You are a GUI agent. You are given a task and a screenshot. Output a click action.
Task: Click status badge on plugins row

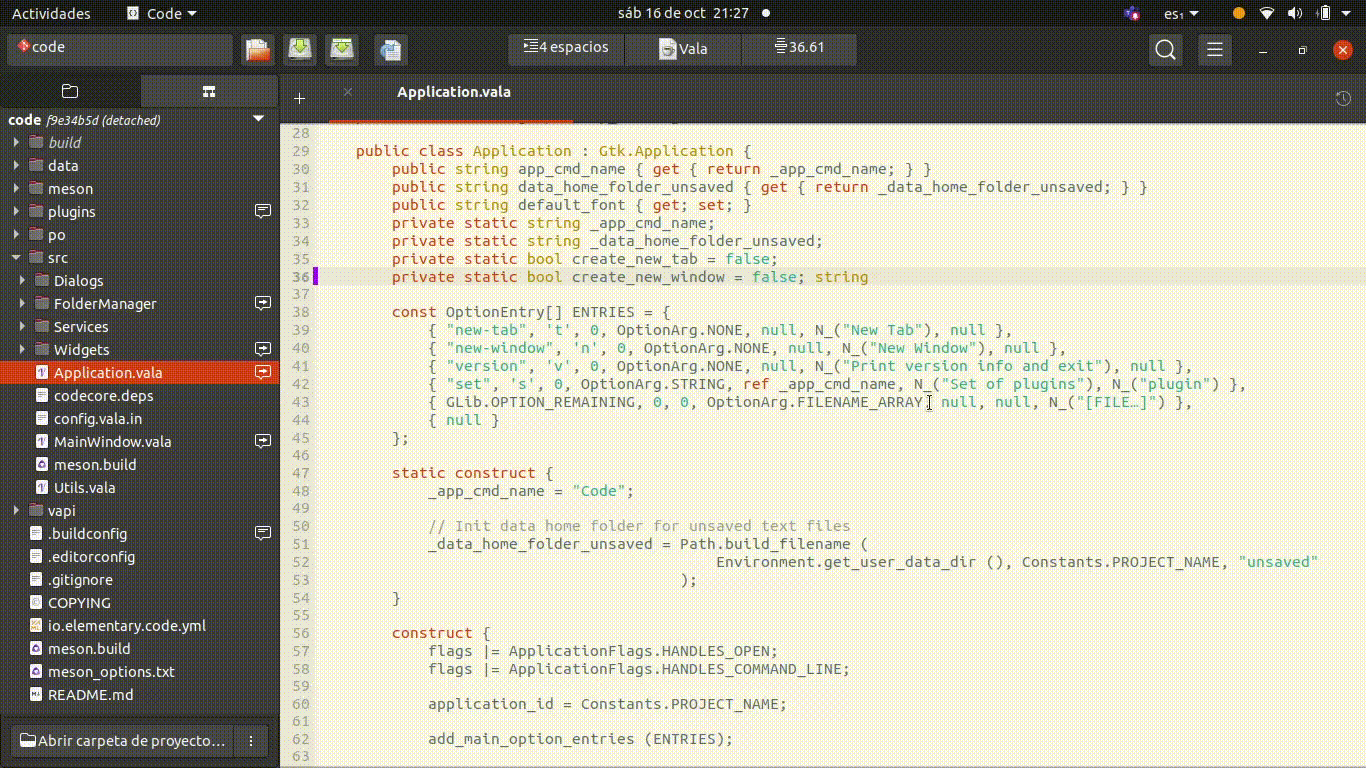pyautogui.click(x=263, y=211)
